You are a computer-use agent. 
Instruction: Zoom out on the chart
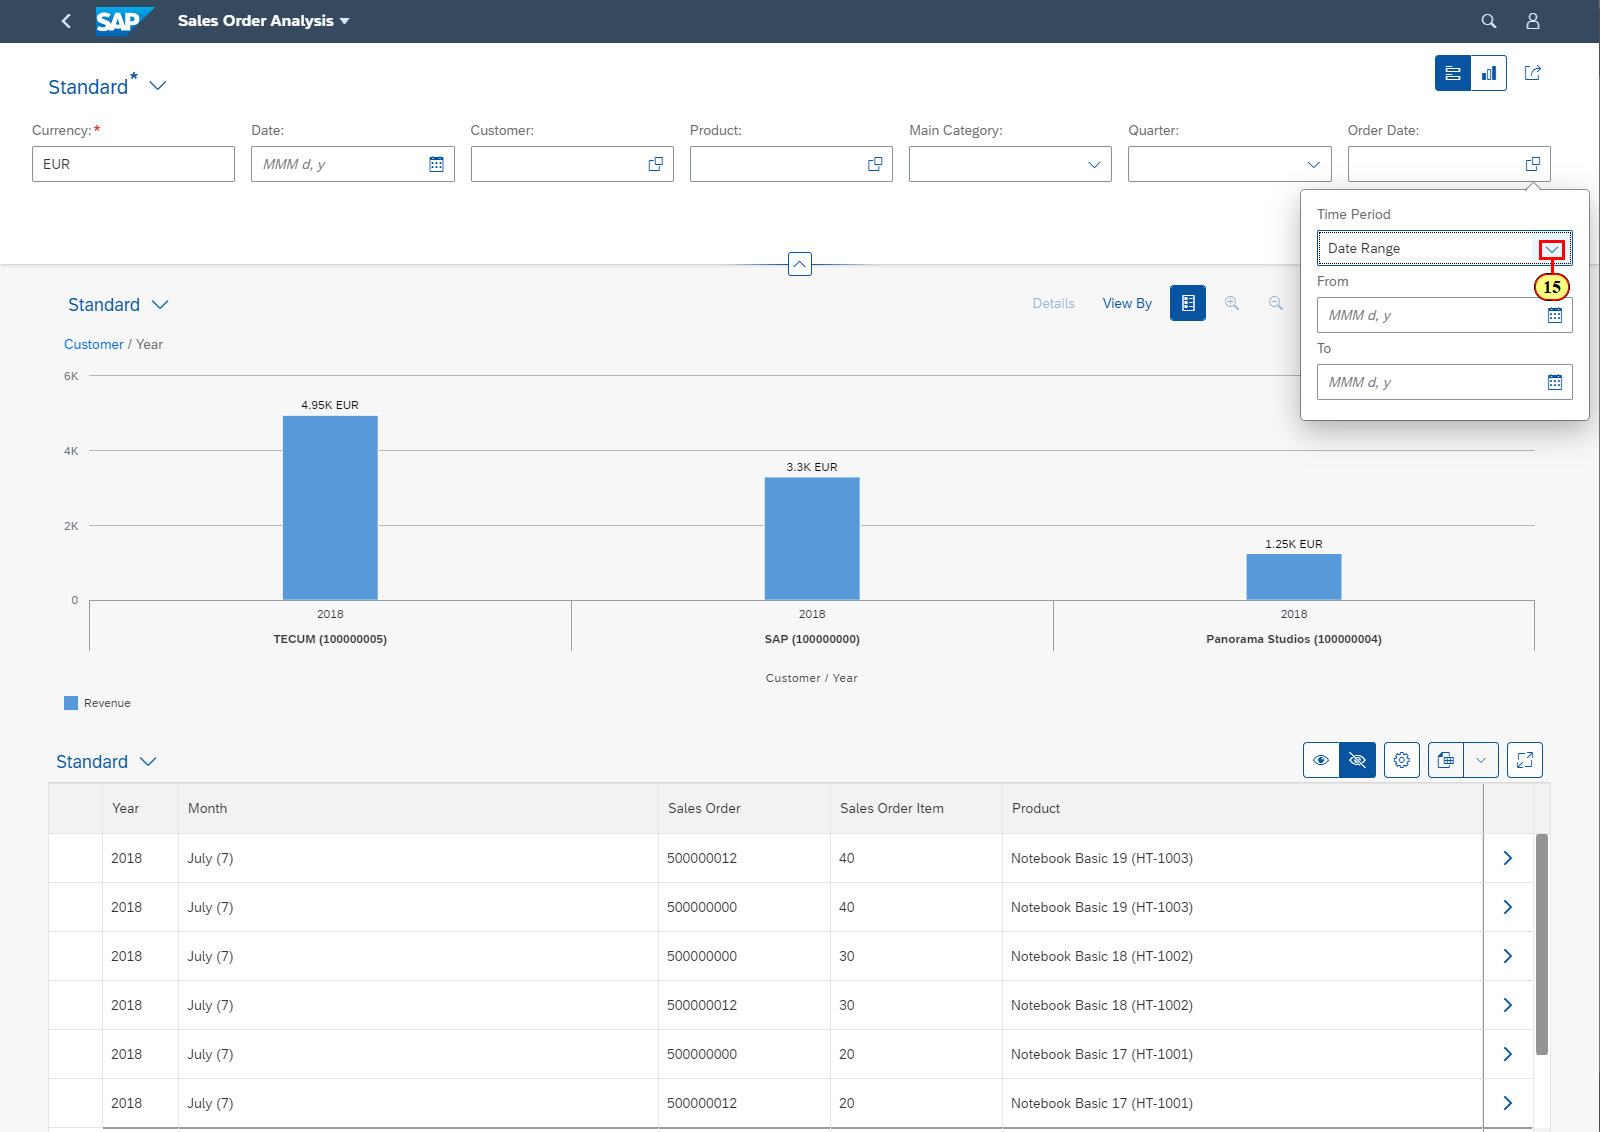coord(1276,303)
